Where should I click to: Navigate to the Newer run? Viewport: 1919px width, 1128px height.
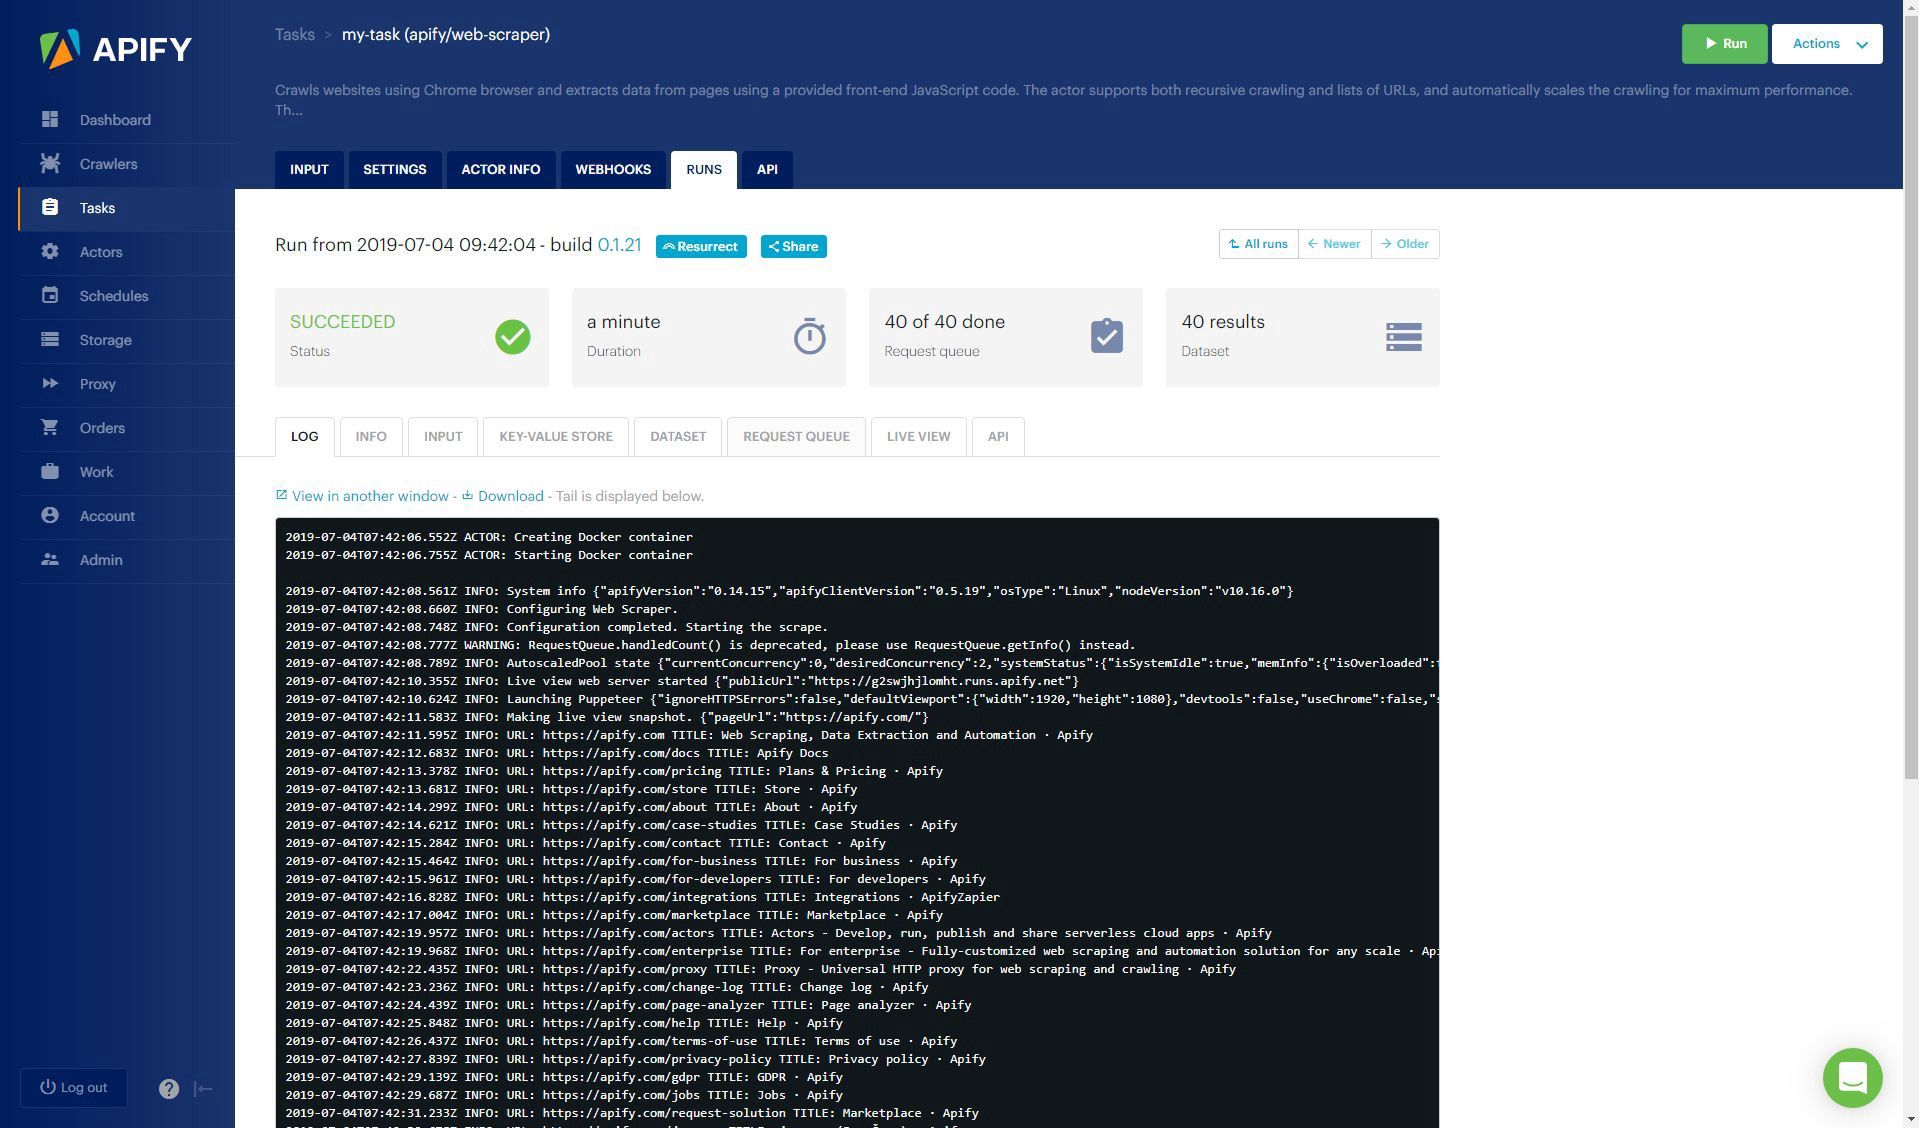tap(1334, 244)
